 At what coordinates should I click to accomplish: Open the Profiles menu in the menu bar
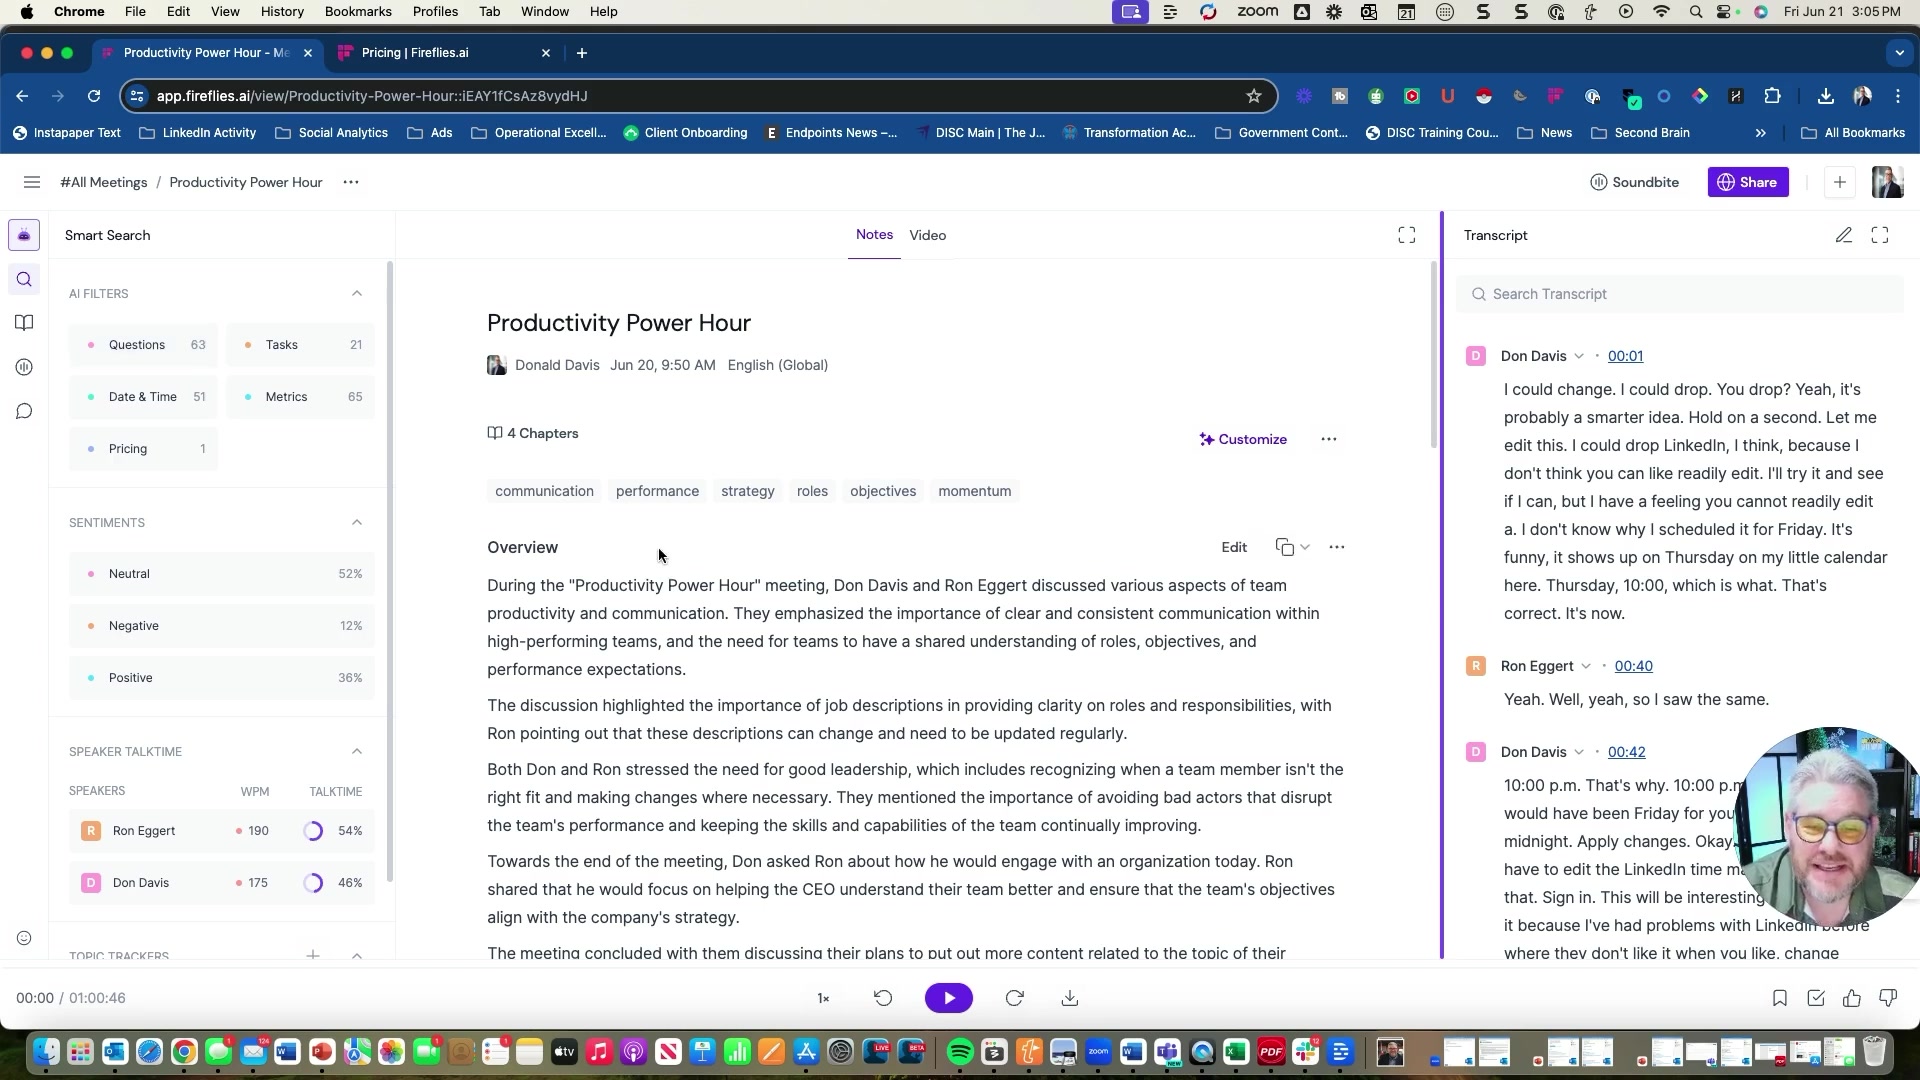click(x=435, y=11)
